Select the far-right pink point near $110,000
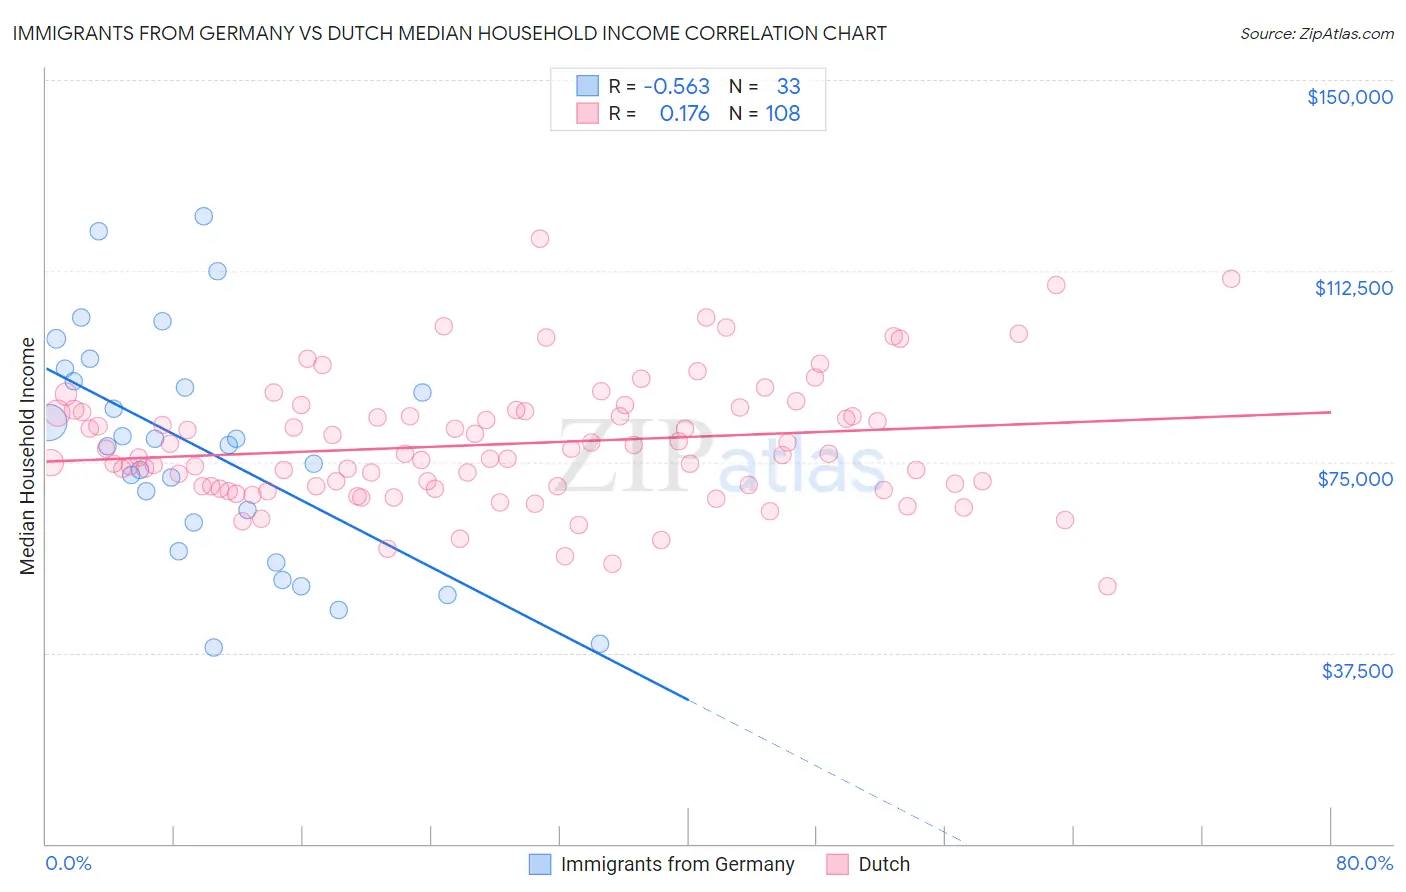This screenshot has width=1406, height=892. pos(1231,279)
